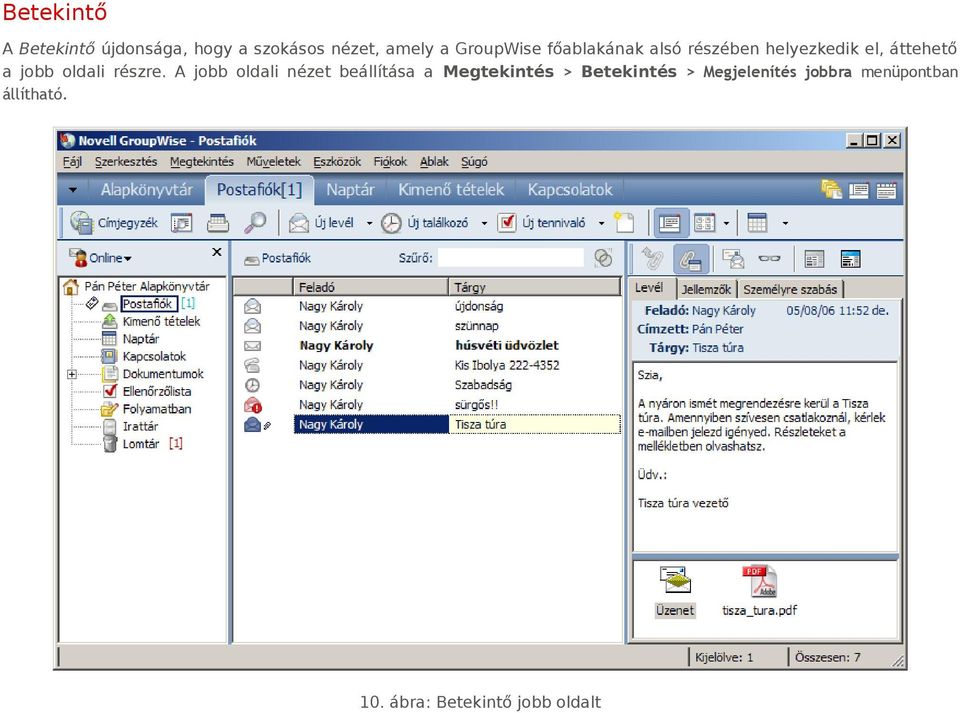This screenshot has height=713, width=960.
Task: Open the Üzenet attachment icon
Action: point(675,591)
